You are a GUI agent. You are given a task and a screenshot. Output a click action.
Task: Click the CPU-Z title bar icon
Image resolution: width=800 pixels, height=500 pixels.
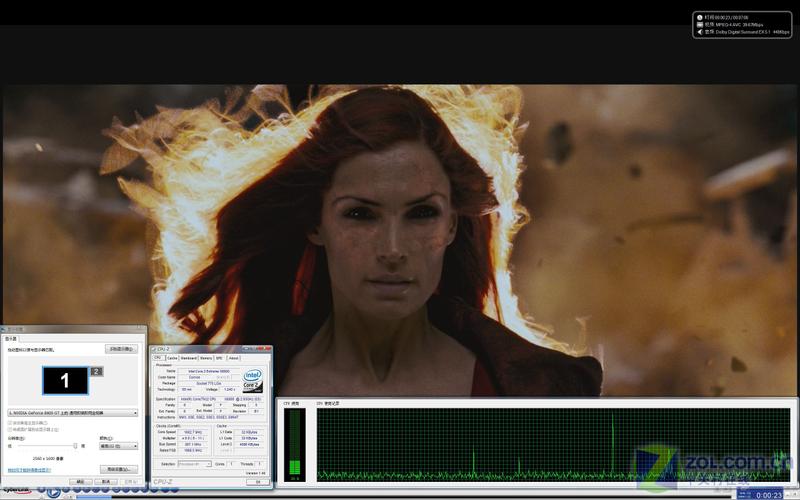coord(154,348)
